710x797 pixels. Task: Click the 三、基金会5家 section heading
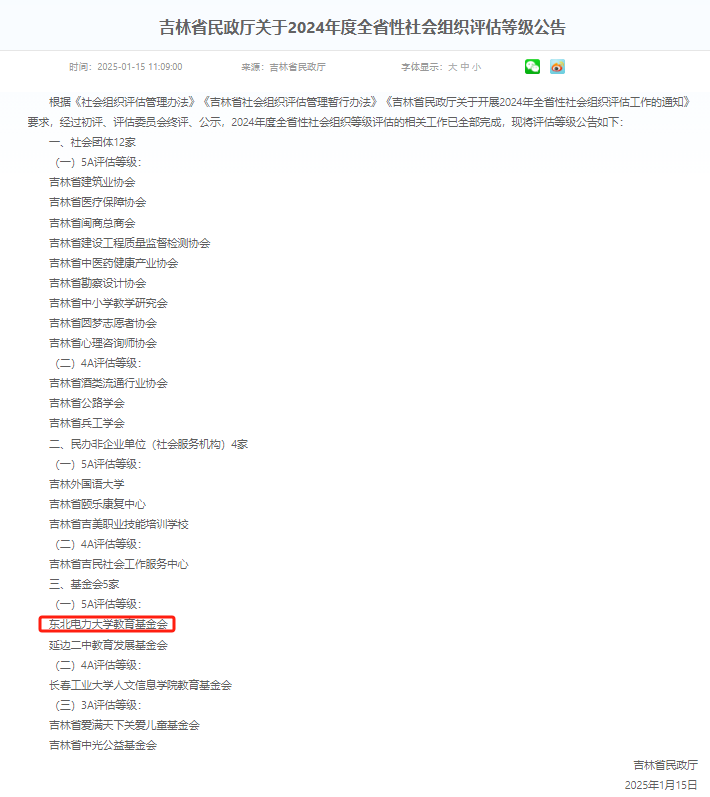84,584
